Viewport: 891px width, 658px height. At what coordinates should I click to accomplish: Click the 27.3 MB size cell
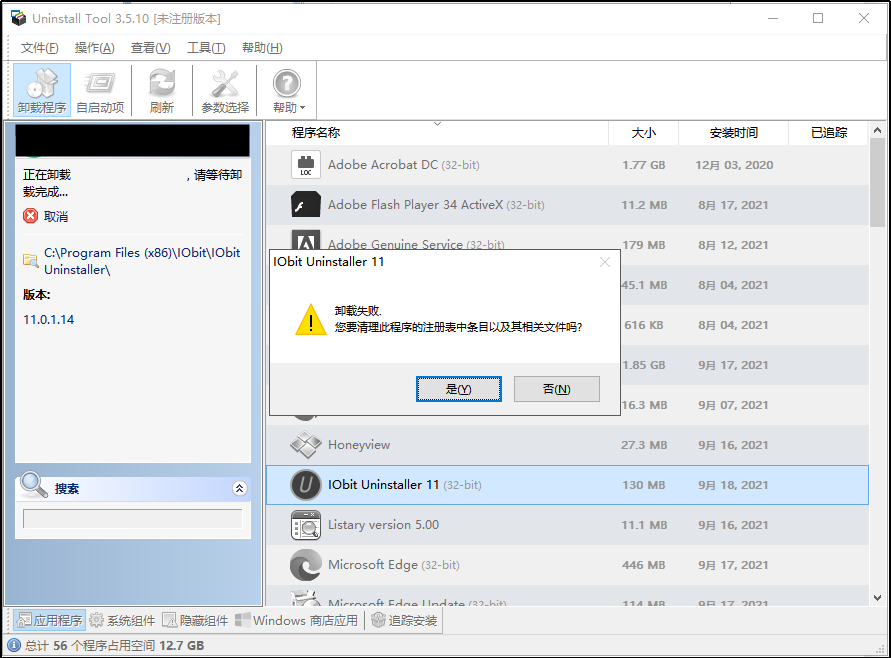(x=644, y=445)
